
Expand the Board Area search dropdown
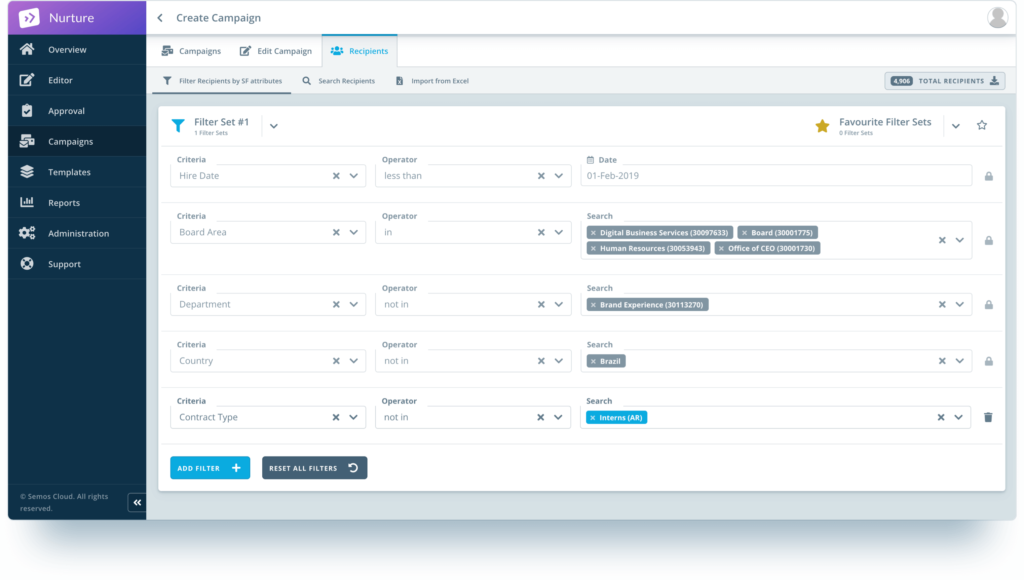point(959,240)
